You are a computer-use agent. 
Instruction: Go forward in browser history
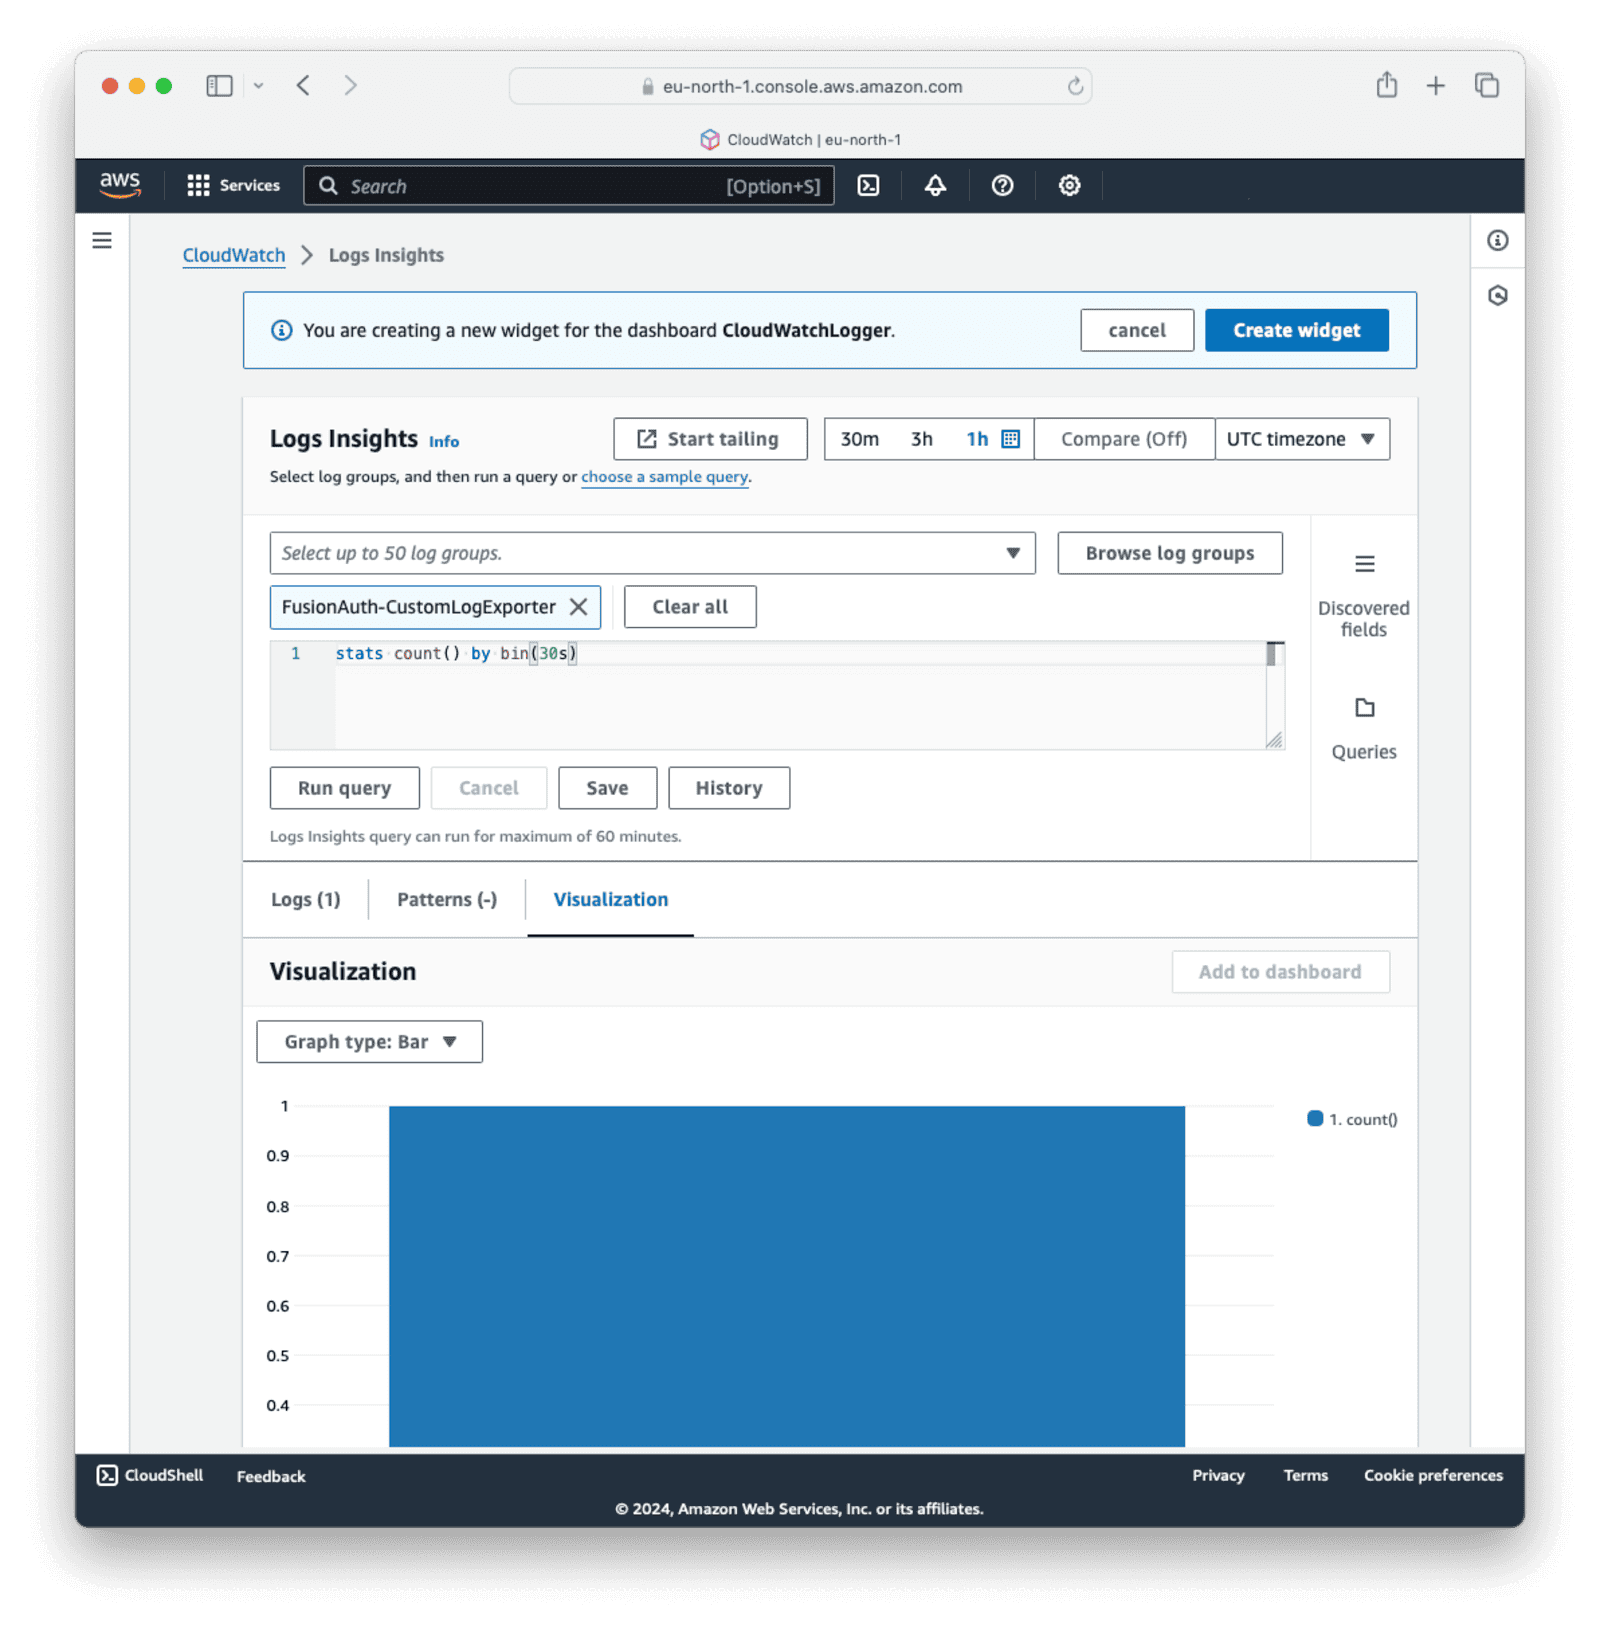[350, 86]
